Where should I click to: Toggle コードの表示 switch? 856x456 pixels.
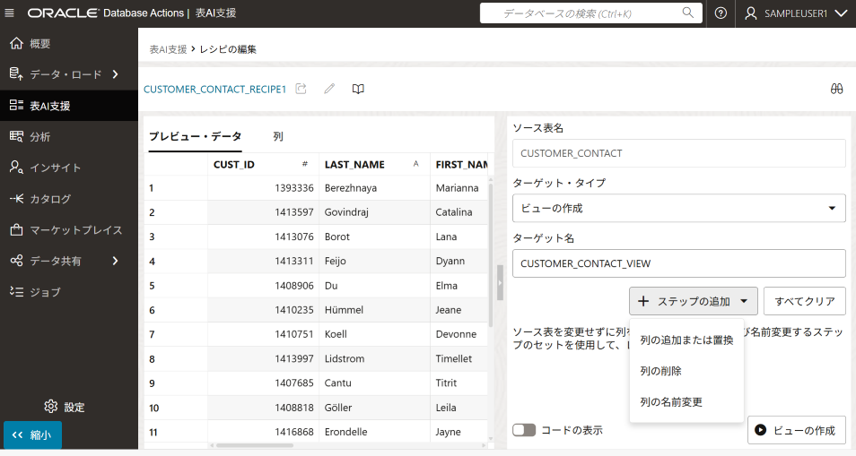click(x=524, y=430)
